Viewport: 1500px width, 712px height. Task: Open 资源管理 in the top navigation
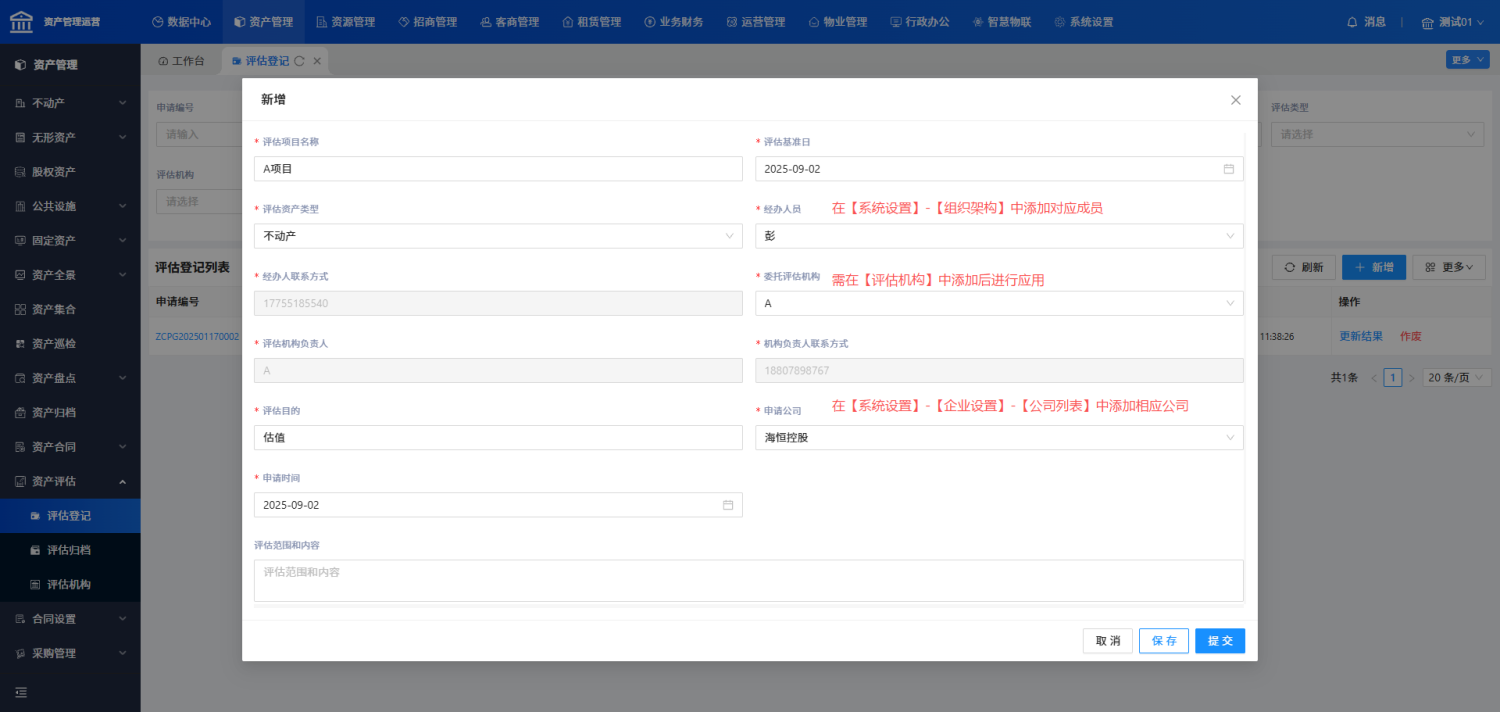345,21
